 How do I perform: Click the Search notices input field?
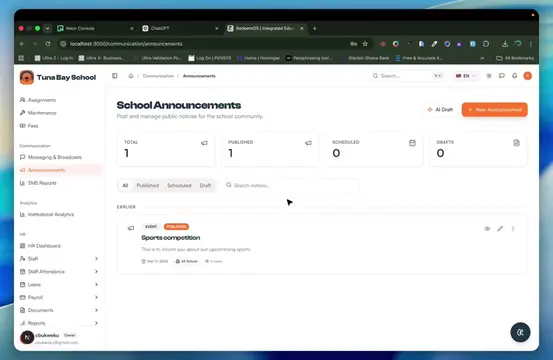[x=291, y=185]
